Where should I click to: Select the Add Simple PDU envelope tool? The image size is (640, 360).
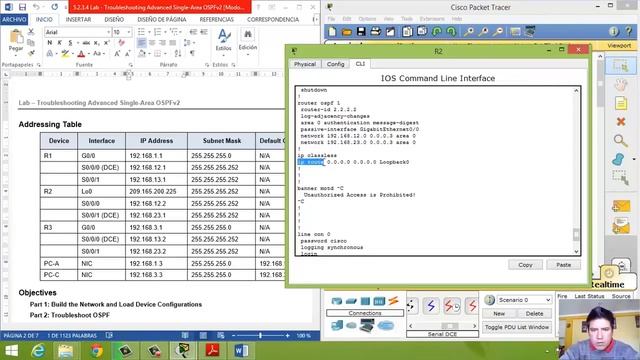[x=620, y=207]
